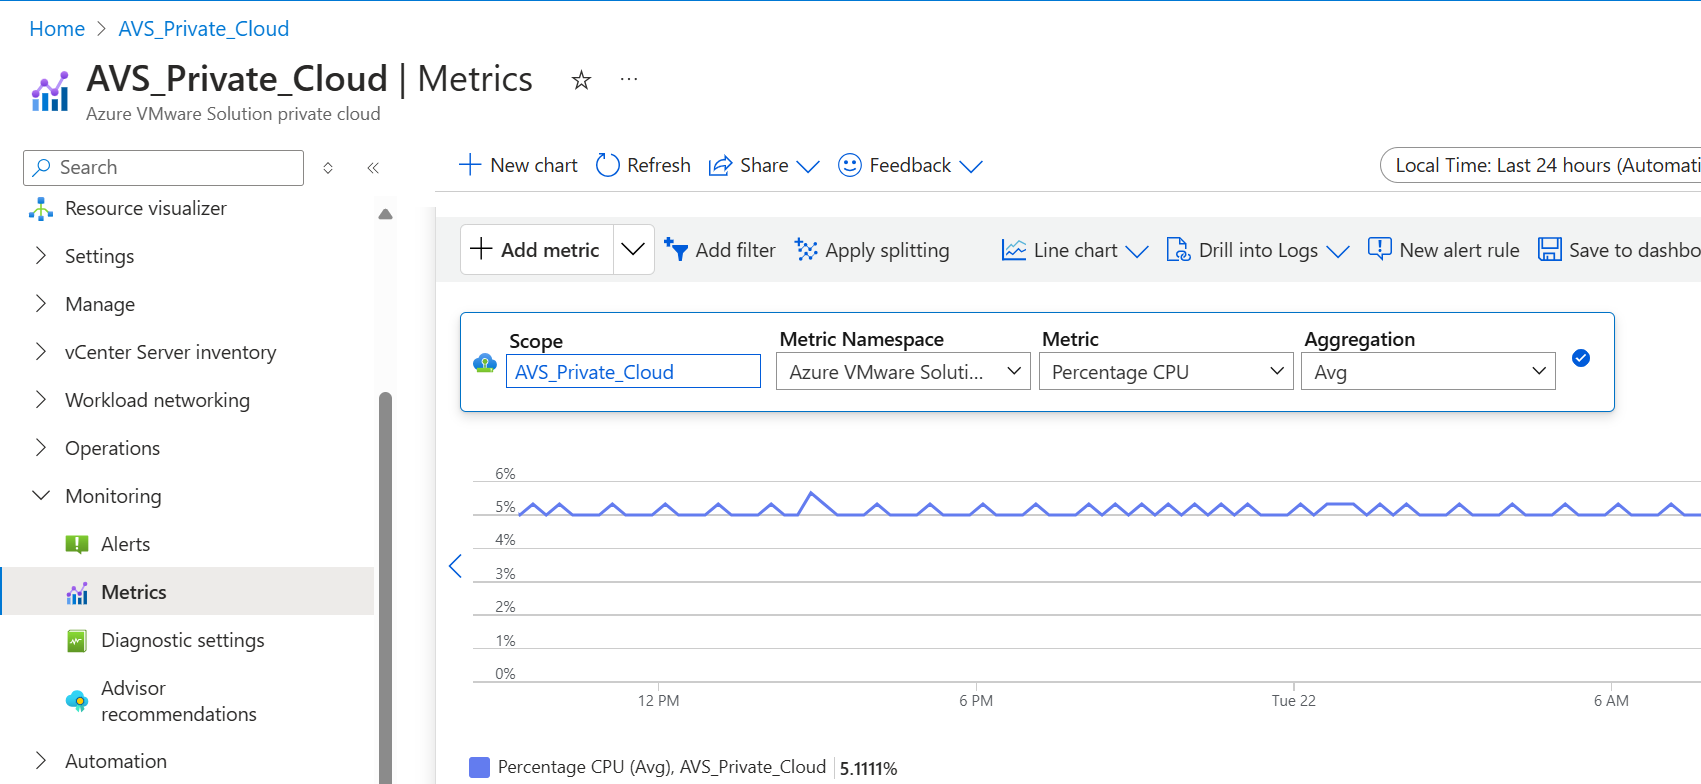Image resolution: width=1701 pixels, height=784 pixels.
Task: Click the Percentage CPU legend color swatch
Action: pyautogui.click(x=479, y=767)
